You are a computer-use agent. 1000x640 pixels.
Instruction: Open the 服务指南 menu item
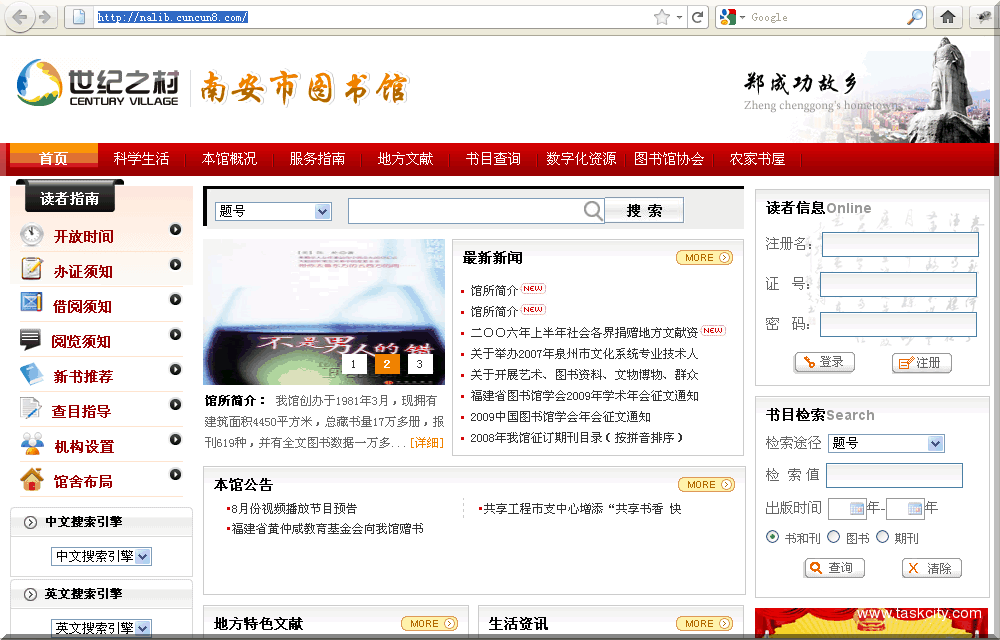[x=317, y=159]
